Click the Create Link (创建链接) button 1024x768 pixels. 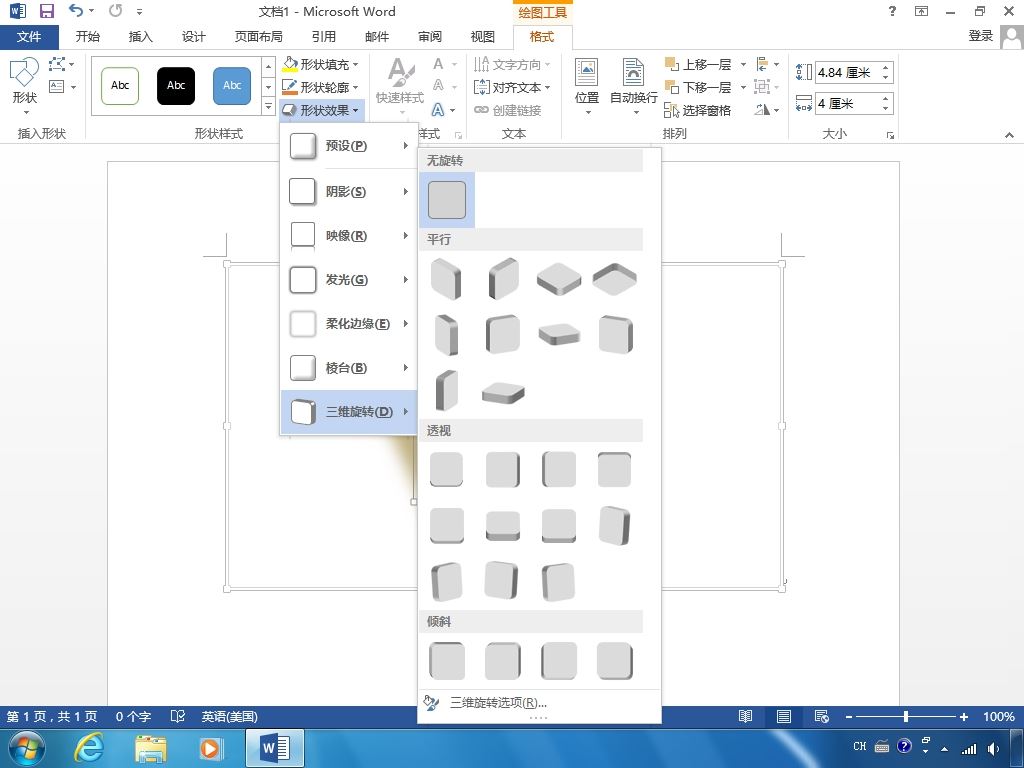pos(508,110)
